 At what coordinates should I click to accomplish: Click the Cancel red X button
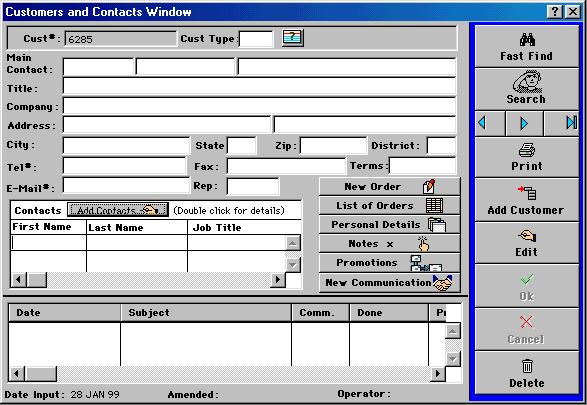[527, 329]
